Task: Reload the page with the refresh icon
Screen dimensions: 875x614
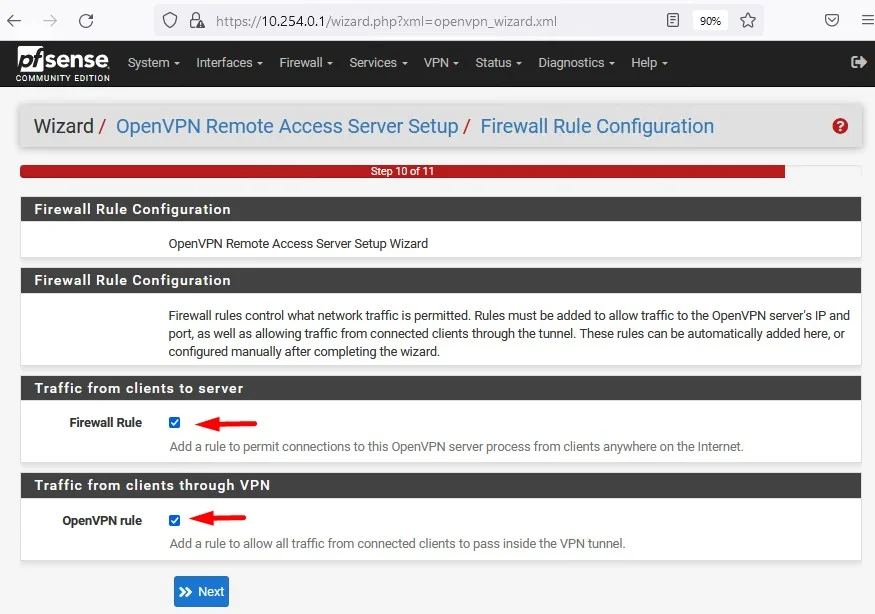Action: pos(86,21)
